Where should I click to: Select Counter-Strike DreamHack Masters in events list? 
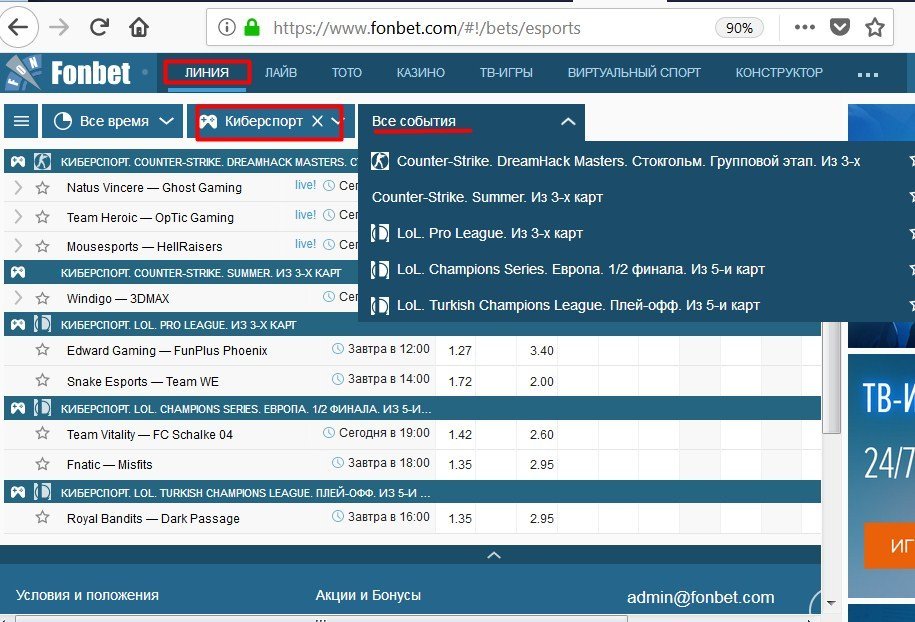[628, 161]
